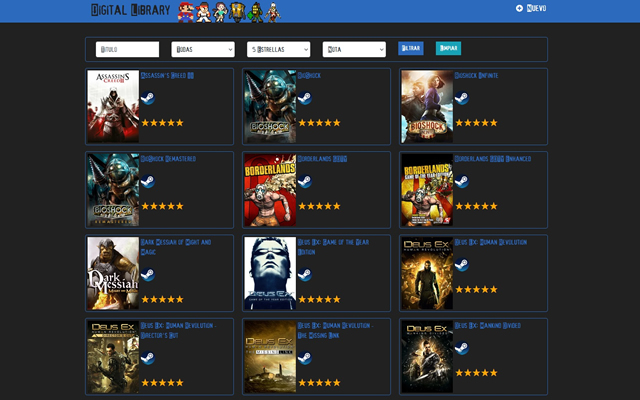The image size is (640, 400).
Task: Open the Nota sort dropdown
Action: coord(354,49)
